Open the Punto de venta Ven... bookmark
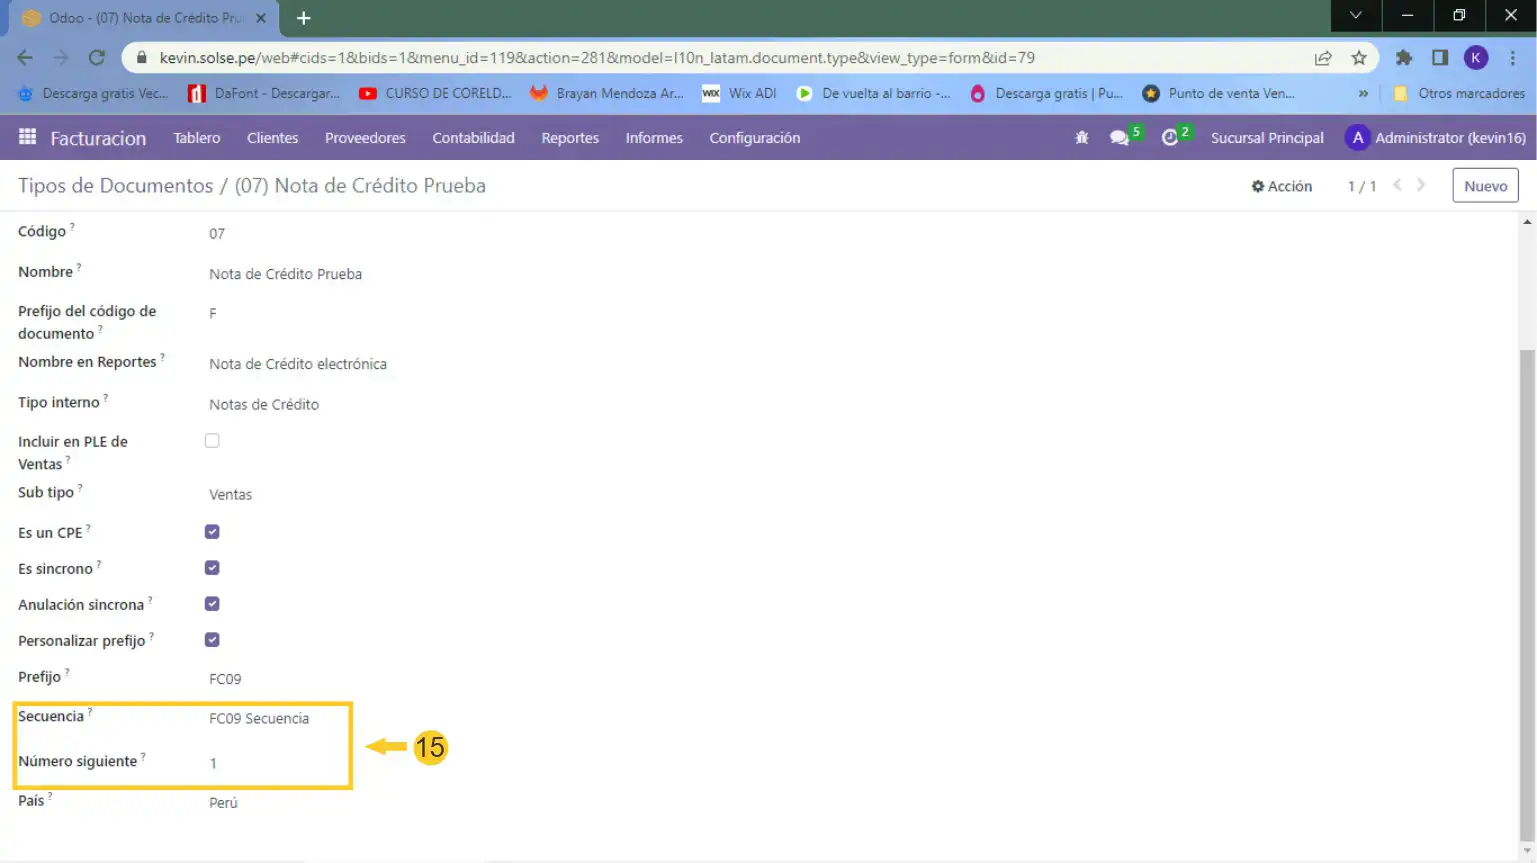This screenshot has height=863, width=1537. tap(1219, 93)
